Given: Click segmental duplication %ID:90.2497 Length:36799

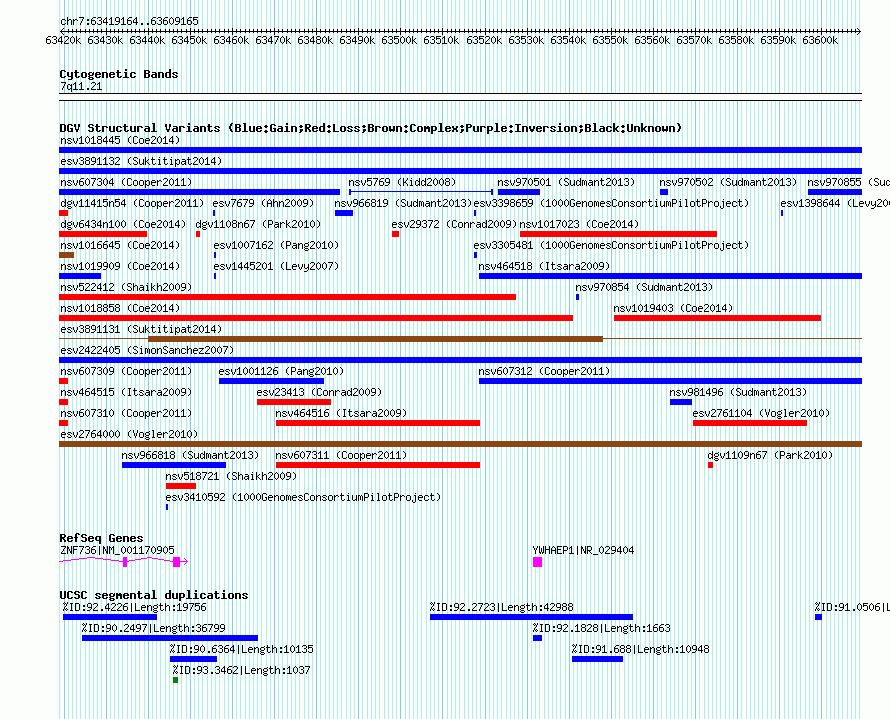Looking at the screenshot, I should 170,638.
